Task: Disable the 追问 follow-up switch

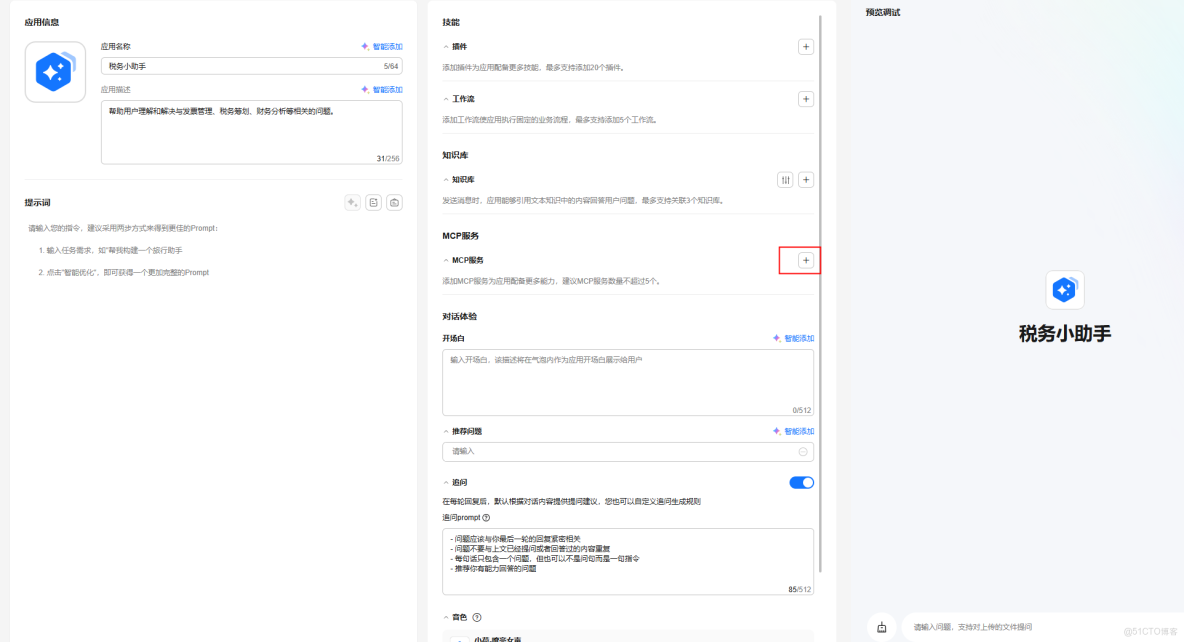Action: [801, 481]
